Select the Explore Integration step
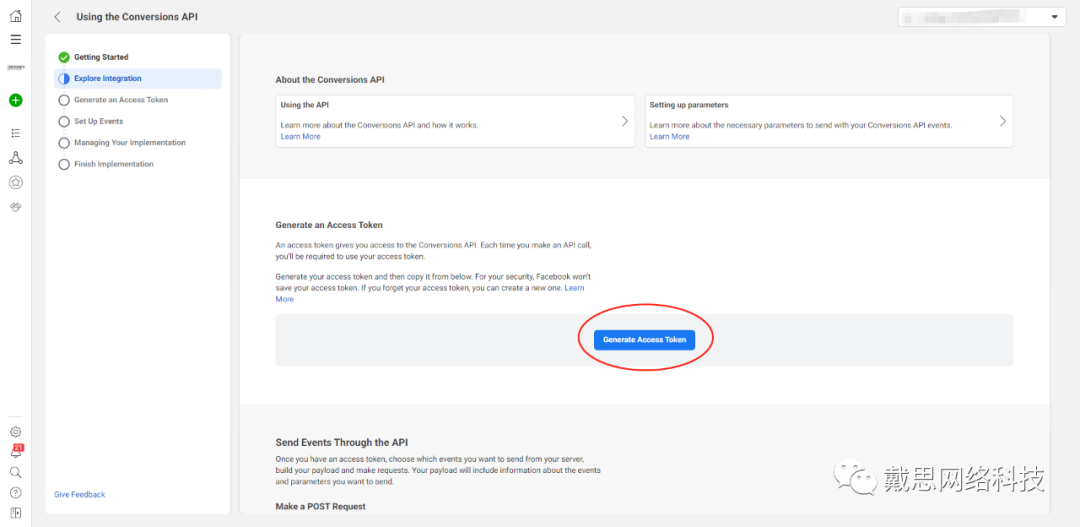 coord(138,79)
